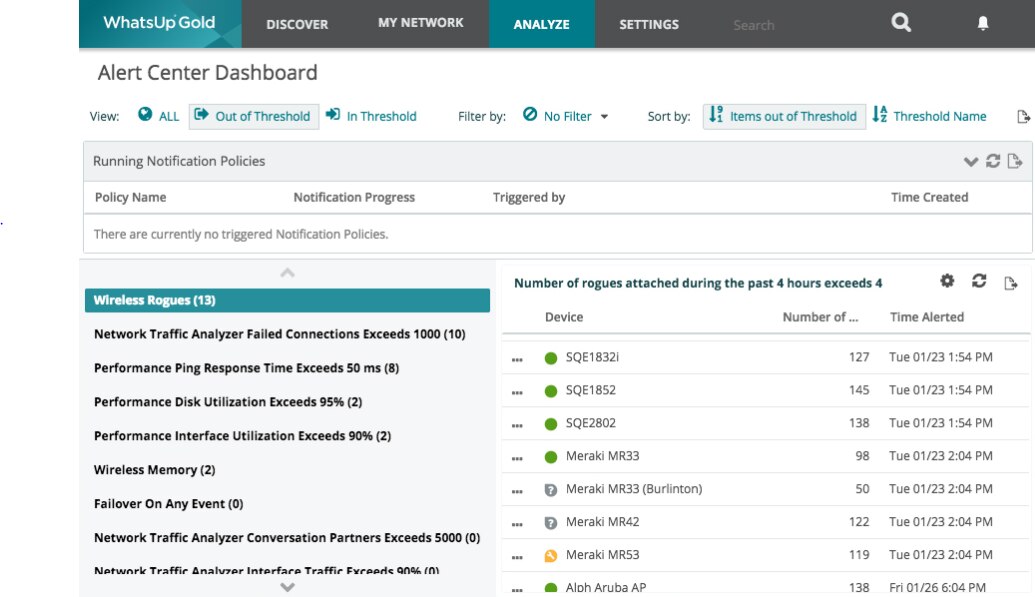Open the notifications bell icon
The height and width of the screenshot is (597, 1035).
pos(983,24)
